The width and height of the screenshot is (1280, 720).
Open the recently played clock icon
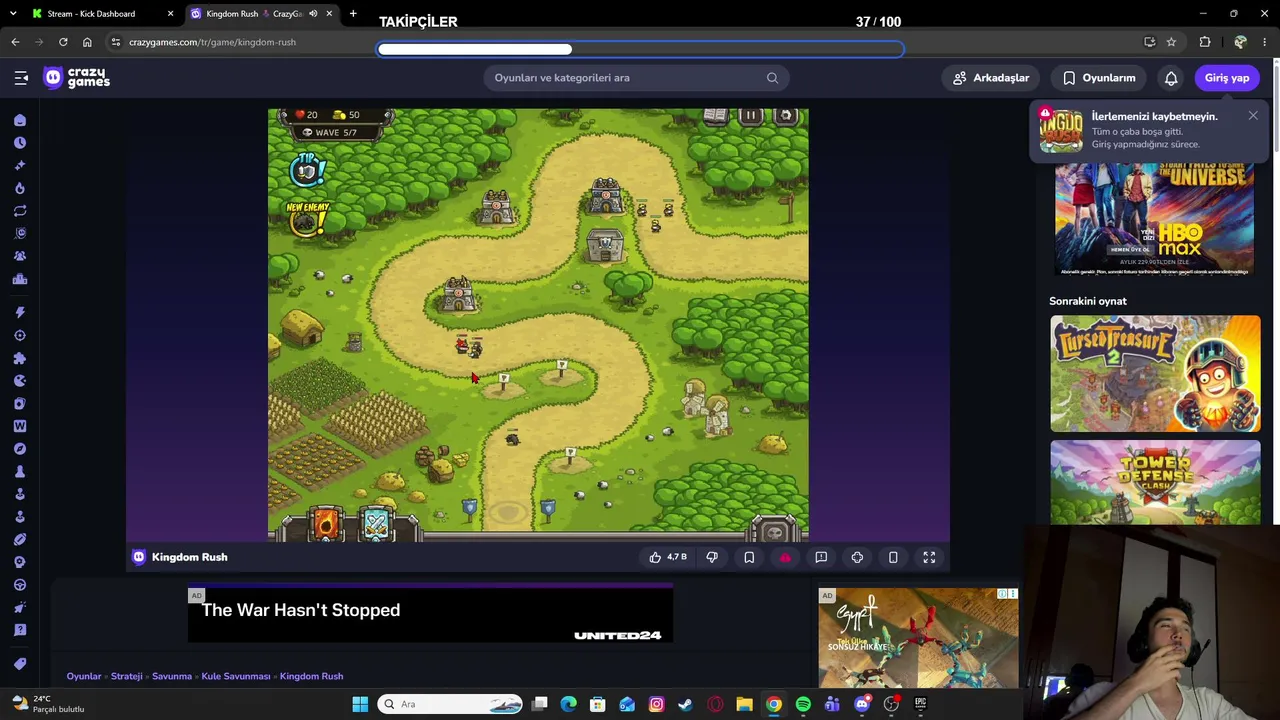click(x=20, y=143)
